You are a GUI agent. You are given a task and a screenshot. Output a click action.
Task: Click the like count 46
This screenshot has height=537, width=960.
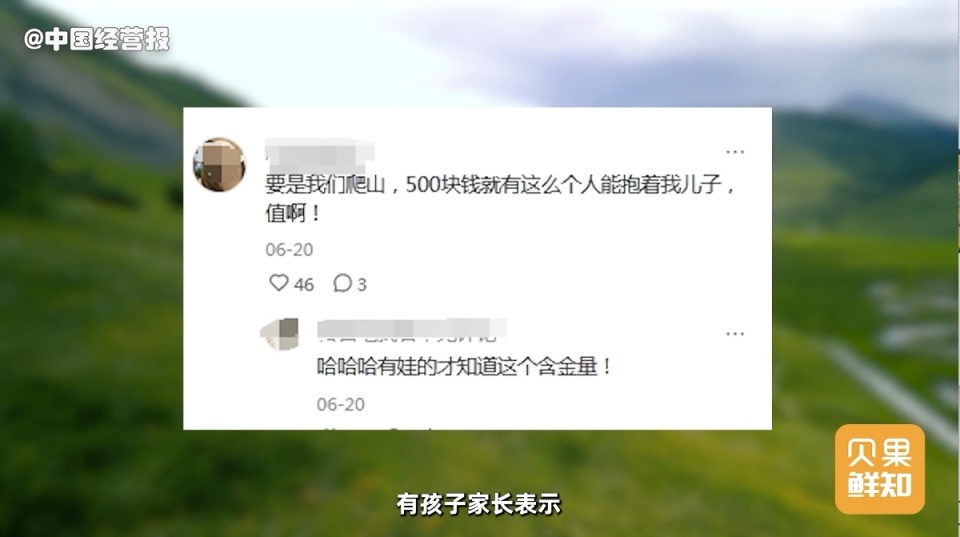point(304,285)
